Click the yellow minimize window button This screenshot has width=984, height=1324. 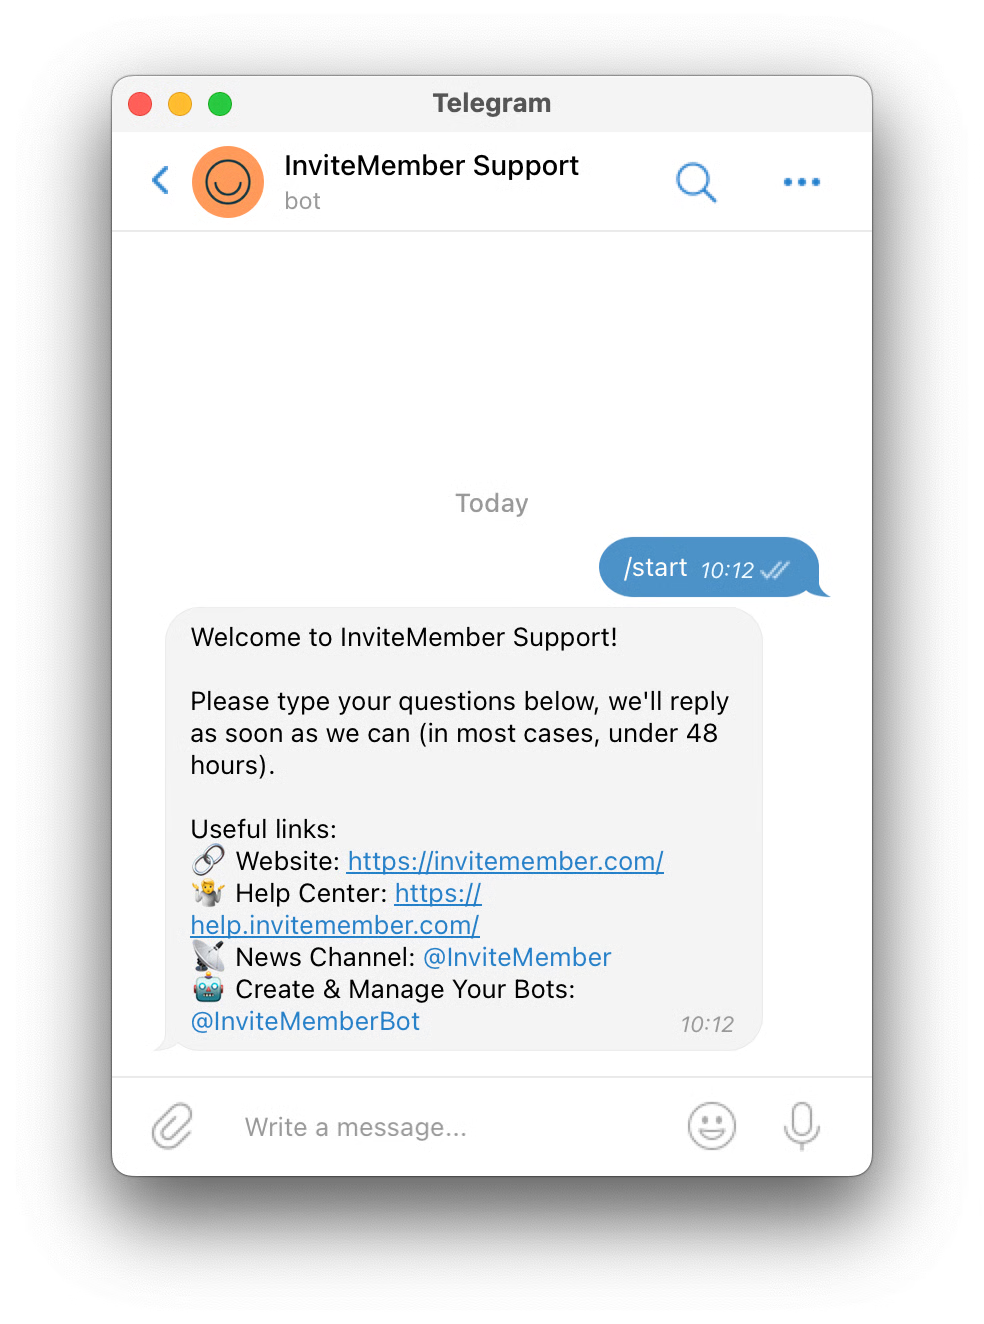point(180,104)
